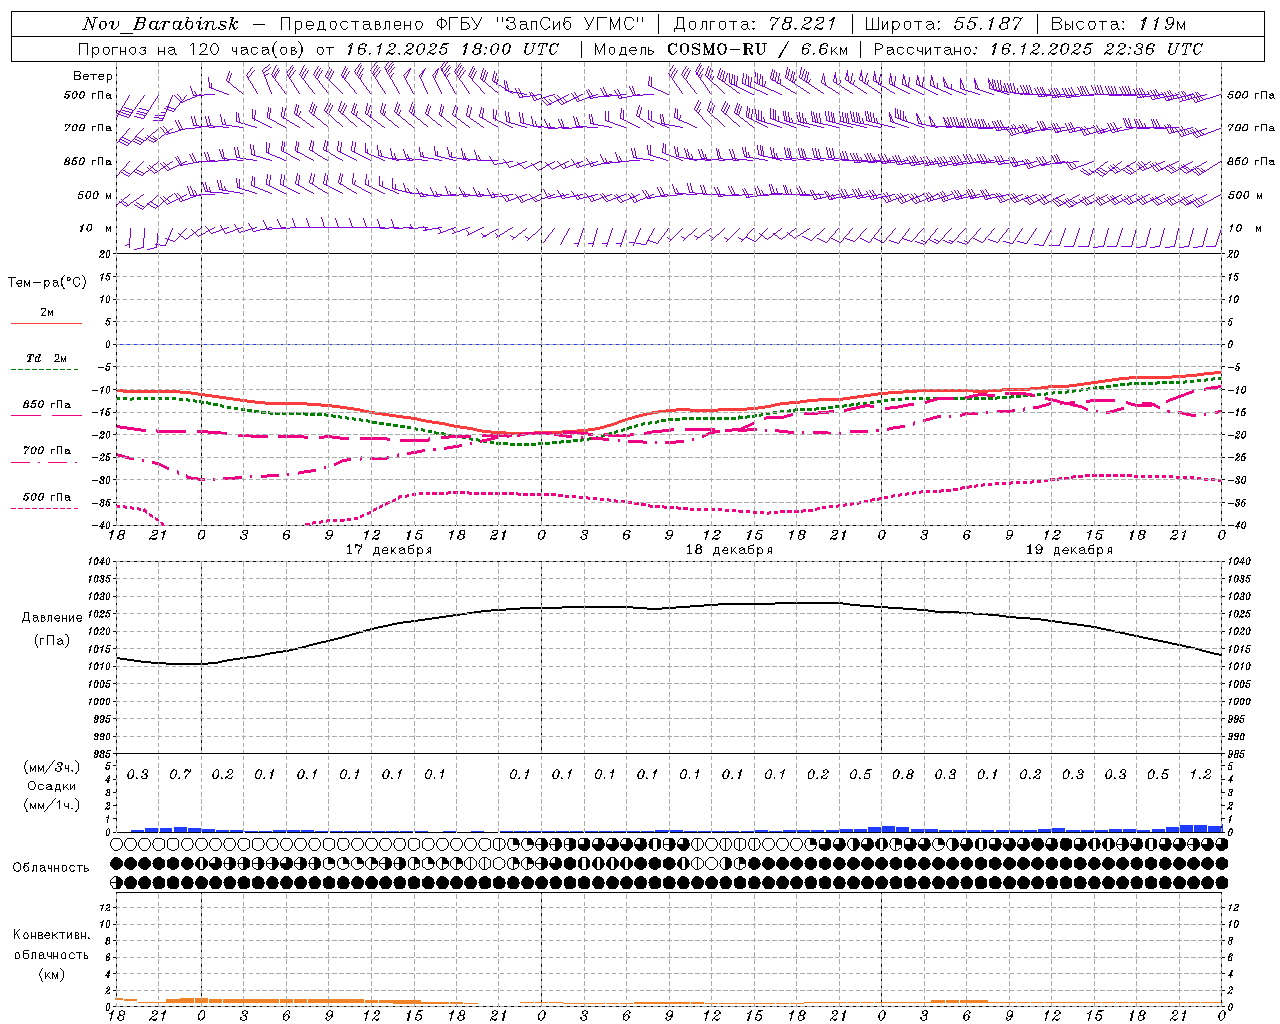Click the Nov_Barabinsk station title
This screenshot has width=1280, height=1024.
[x=162, y=24]
